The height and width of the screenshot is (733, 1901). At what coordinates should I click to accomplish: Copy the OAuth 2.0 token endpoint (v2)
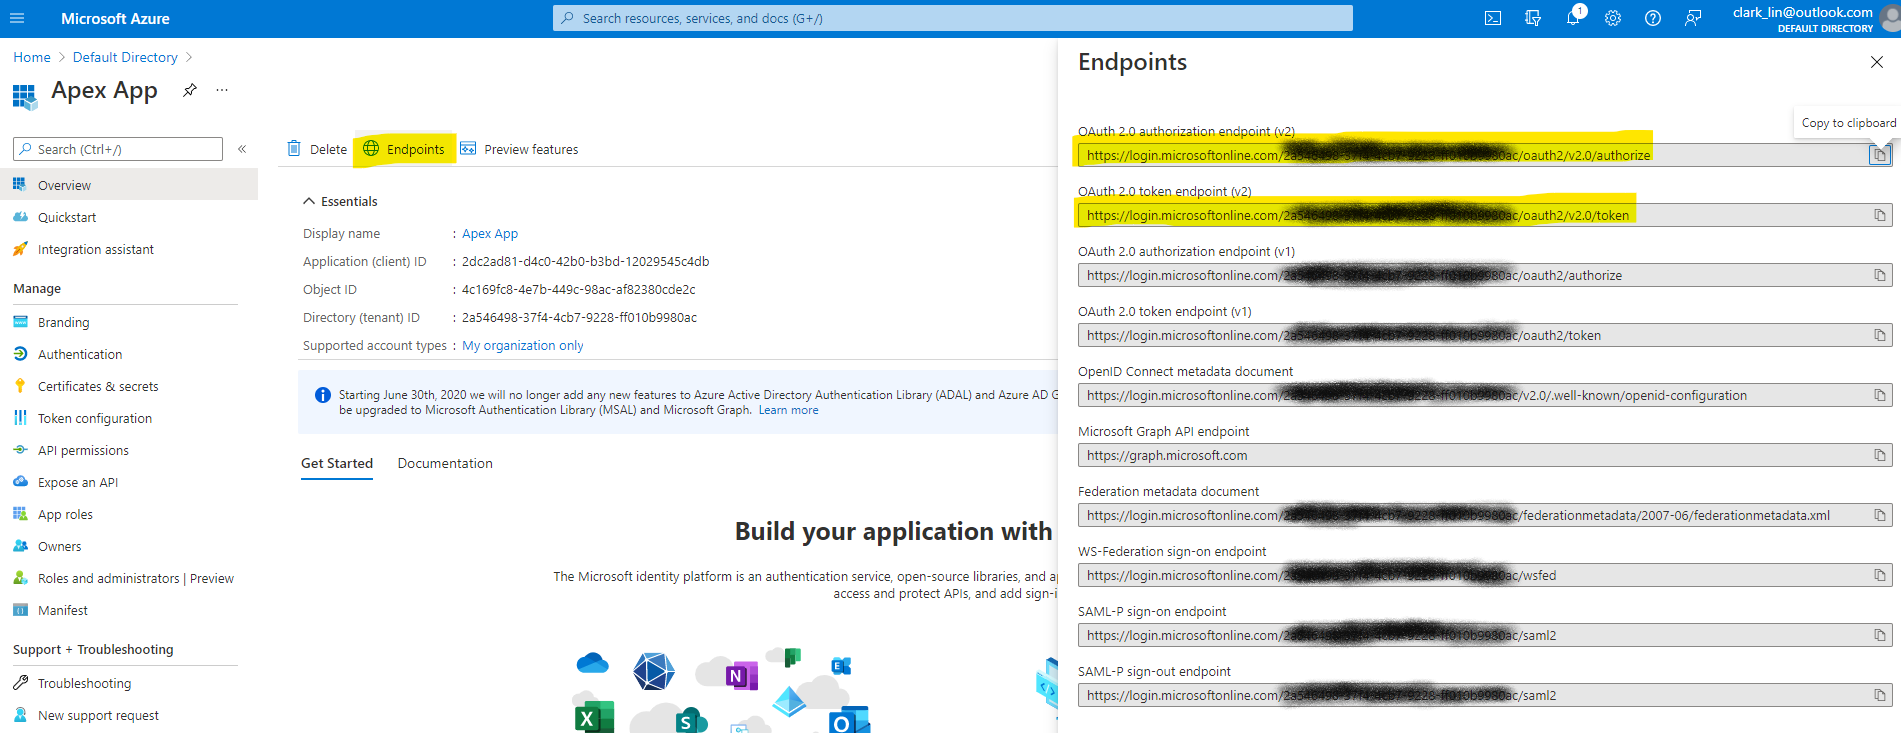point(1879,215)
